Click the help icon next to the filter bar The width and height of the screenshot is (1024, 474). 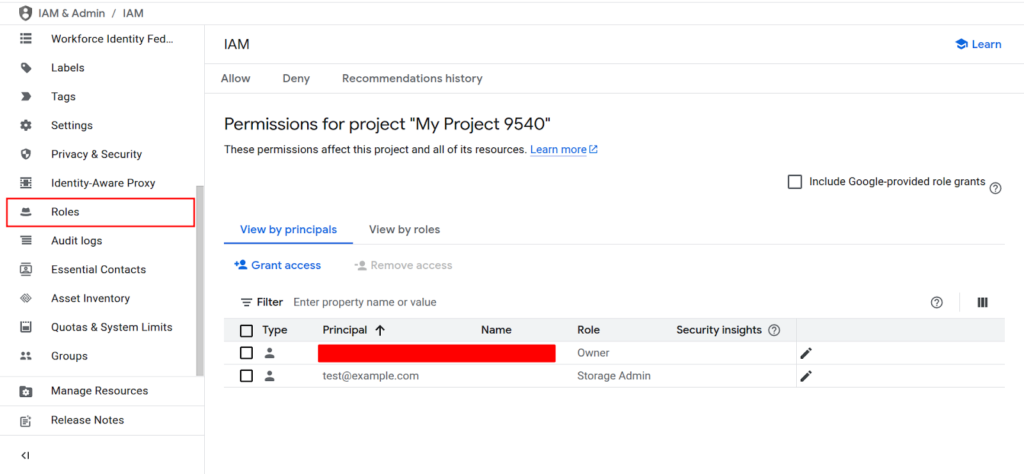(936, 302)
